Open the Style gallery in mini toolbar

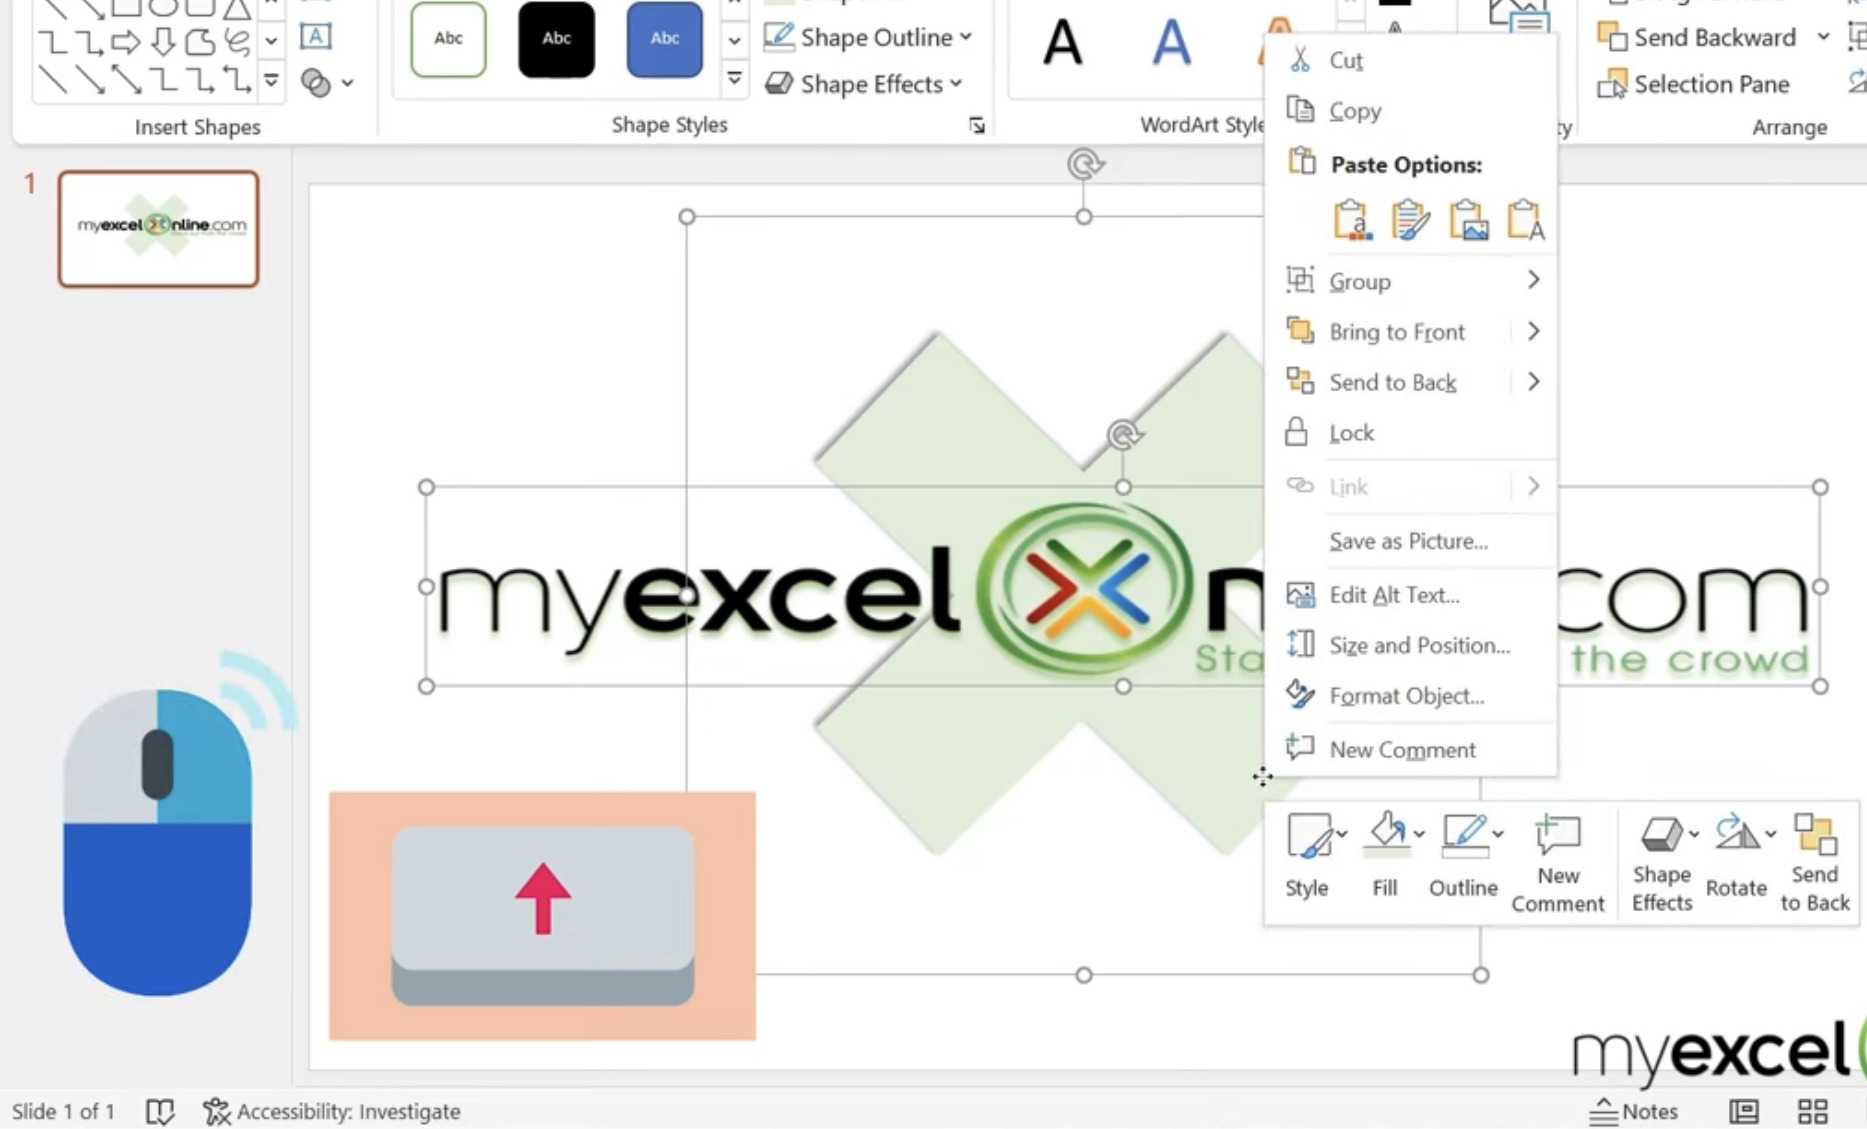(1307, 856)
